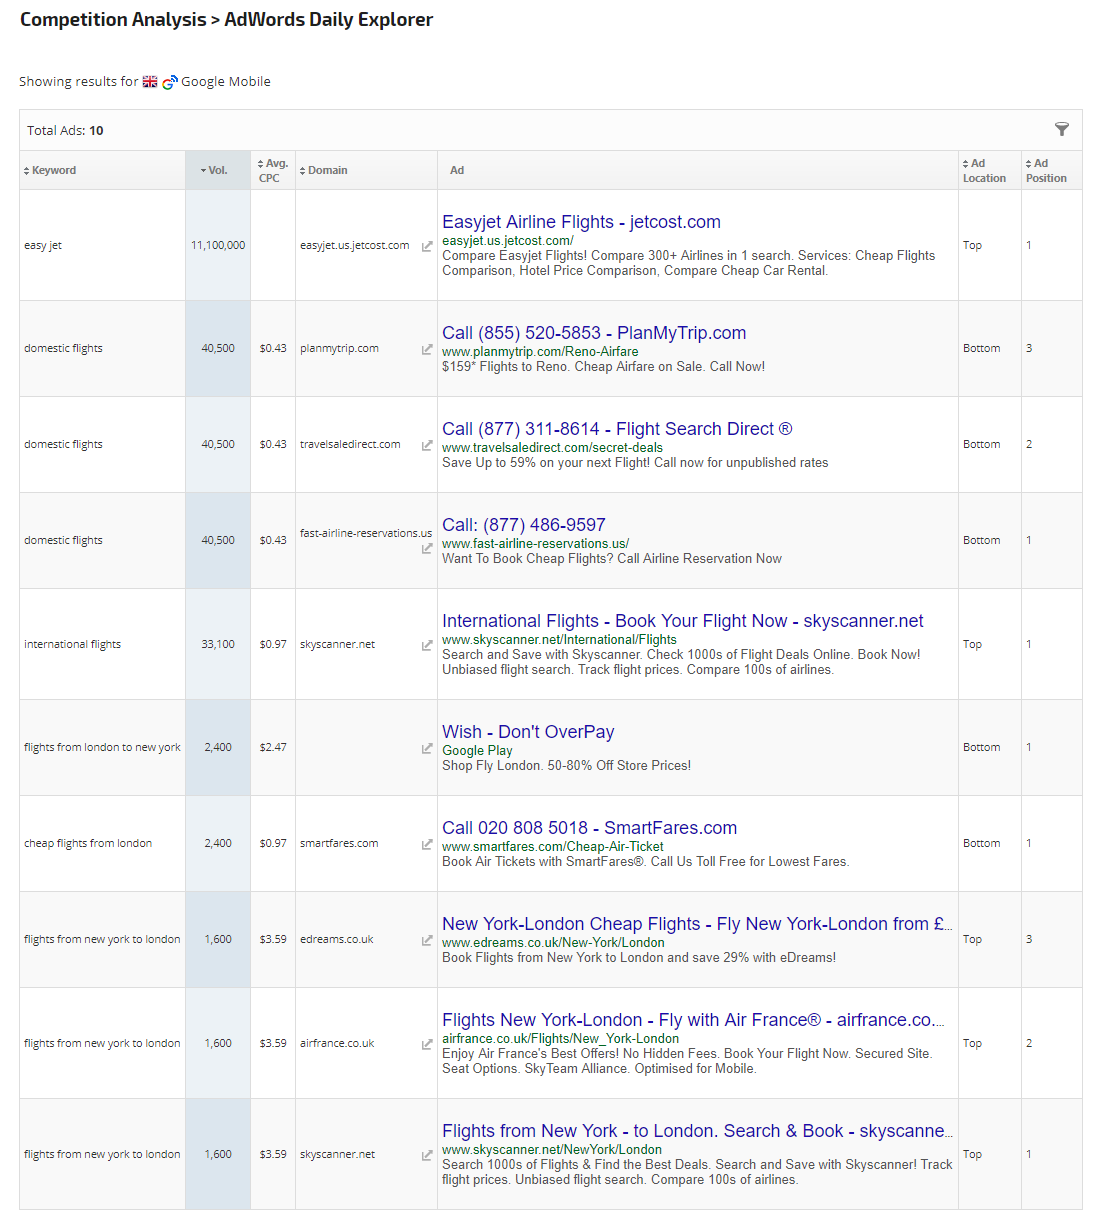Viewport: 1095px width, 1232px height.
Task: Click the UK flag icon
Action: 150,82
